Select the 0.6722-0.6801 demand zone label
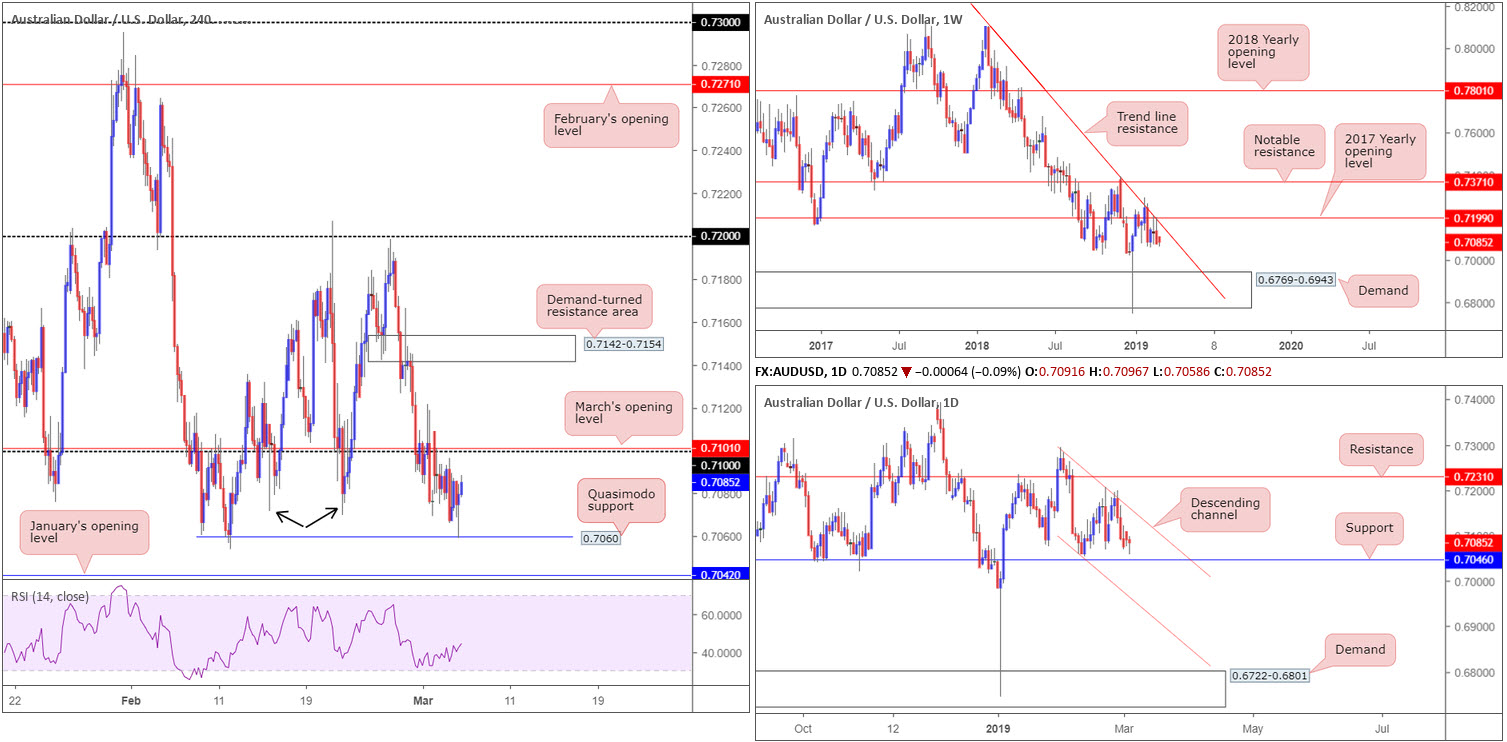The image size is (1507, 742). [1269, 676]
